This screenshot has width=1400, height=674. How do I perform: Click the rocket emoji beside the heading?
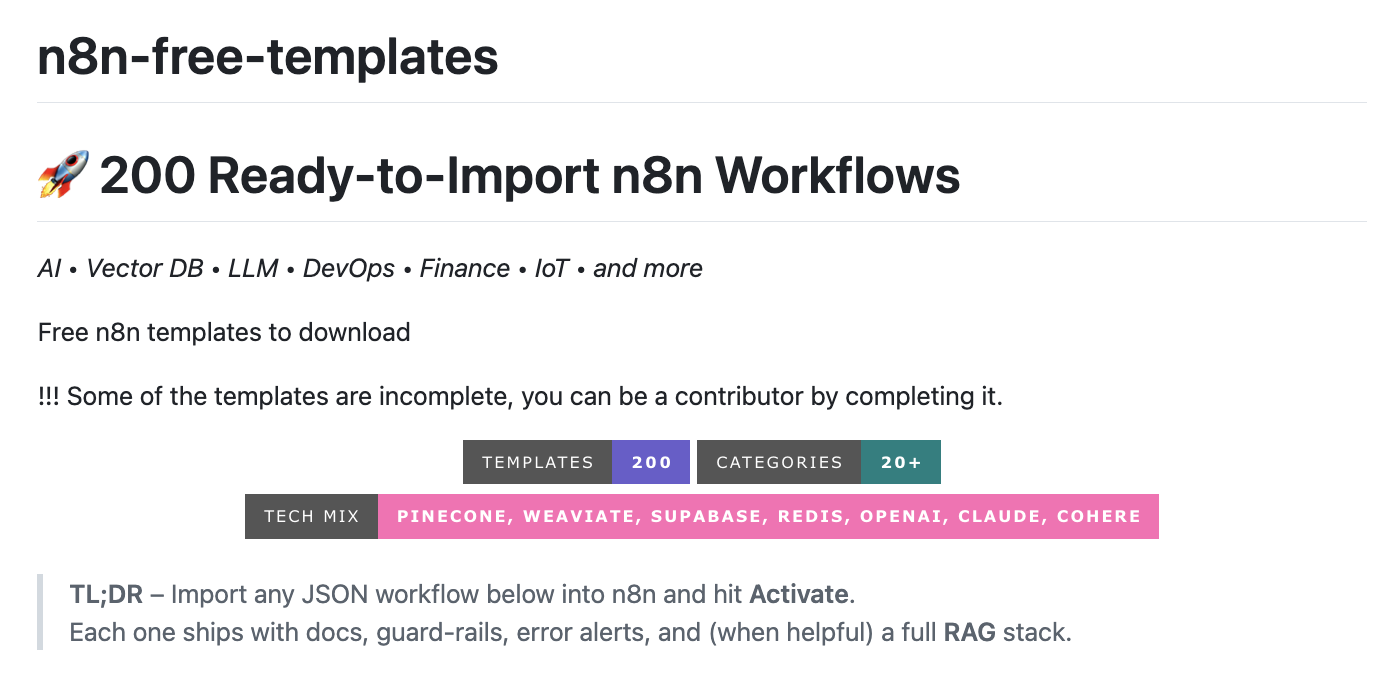pyautogui.click(x=63, y=175)
